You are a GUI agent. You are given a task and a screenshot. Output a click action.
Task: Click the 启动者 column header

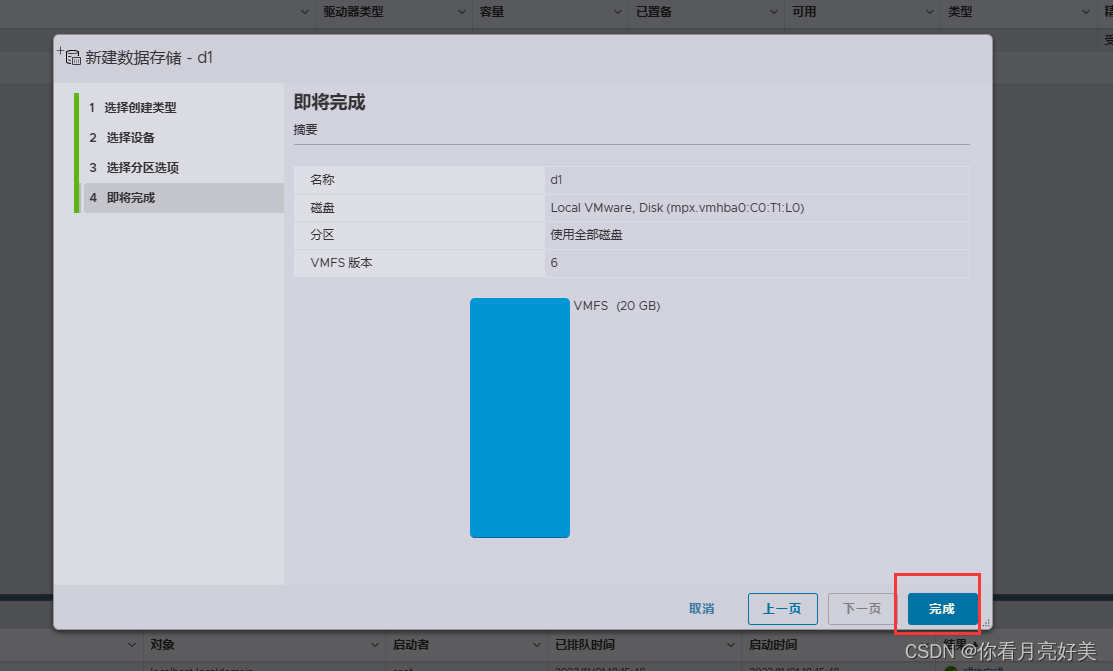[411, 645]
